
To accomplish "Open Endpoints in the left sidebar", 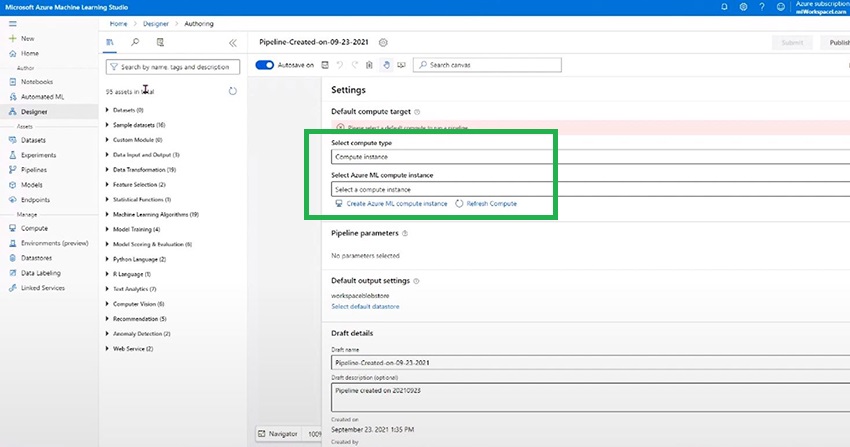I will coord(35,199).
